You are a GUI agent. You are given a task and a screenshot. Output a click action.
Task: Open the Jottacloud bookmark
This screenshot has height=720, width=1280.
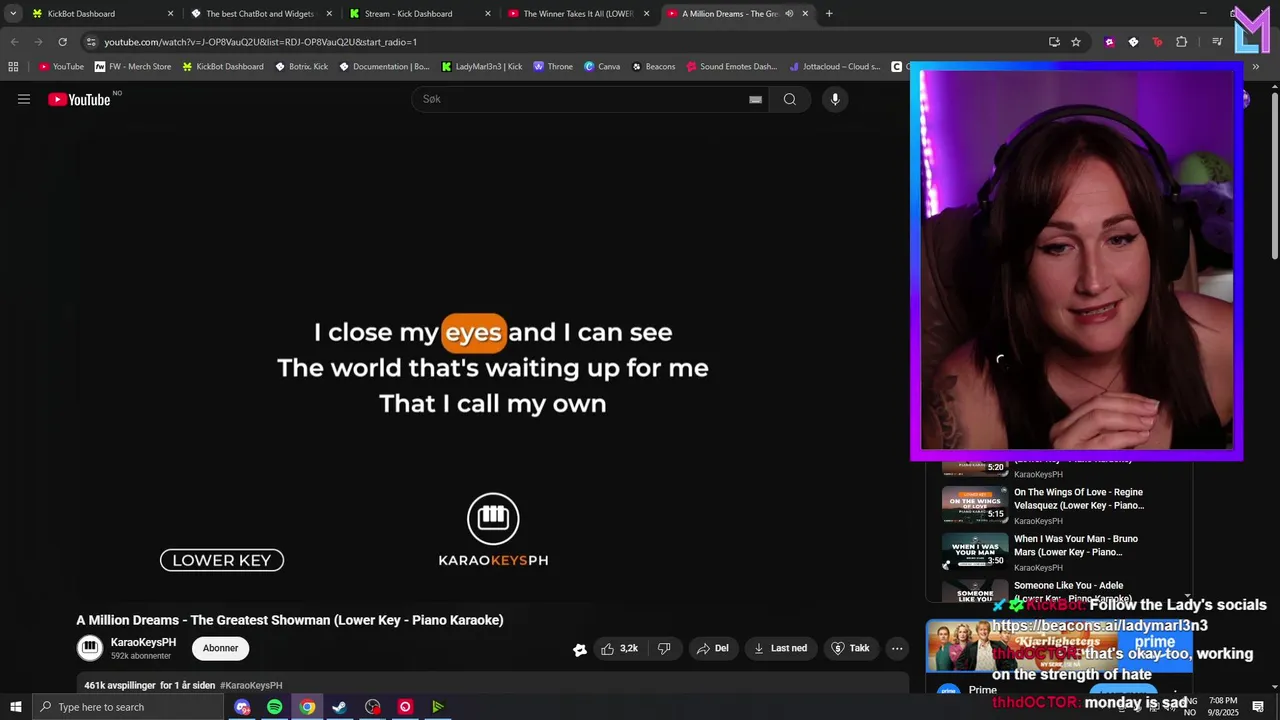[x=834, y=67]
